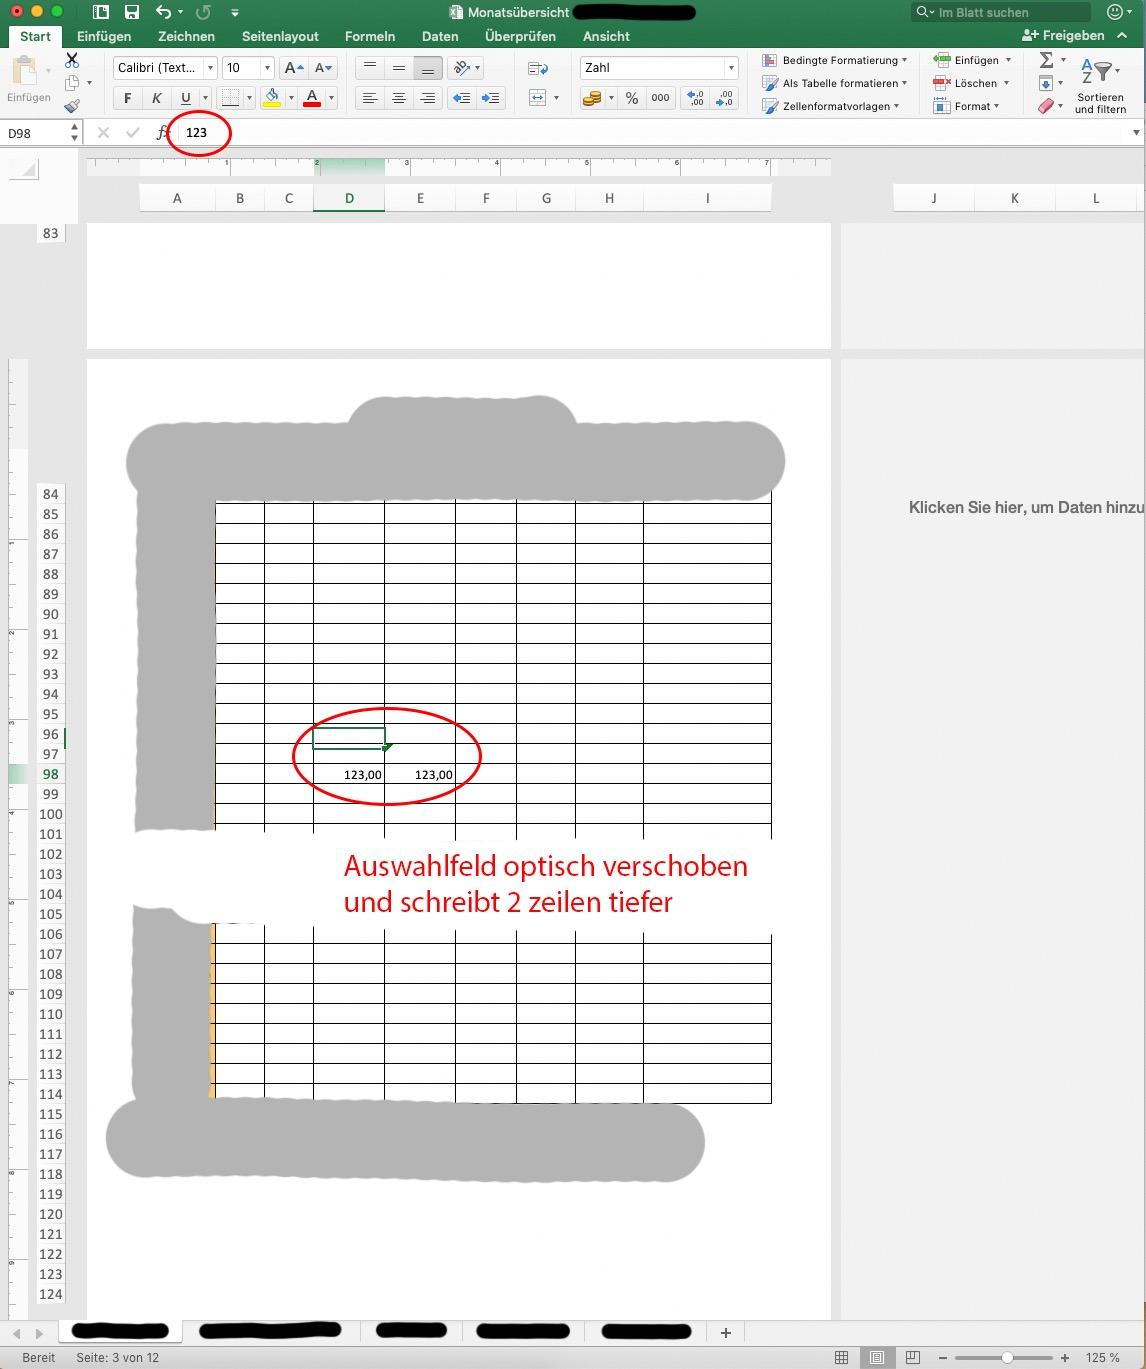Decrease the font size with the smaller A icon

click(x=323, y=68)
